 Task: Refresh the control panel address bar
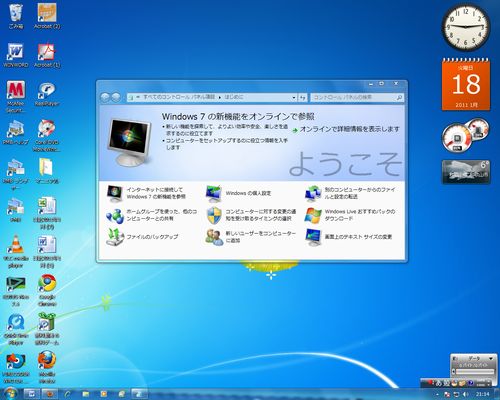point(302,98)
